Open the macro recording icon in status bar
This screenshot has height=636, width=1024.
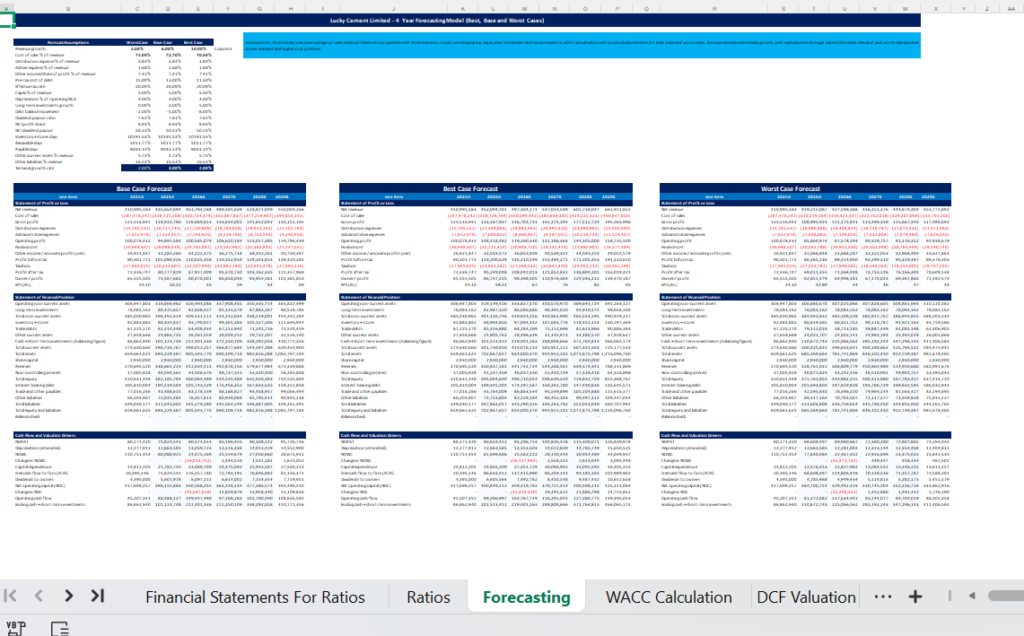coord(16,628)
